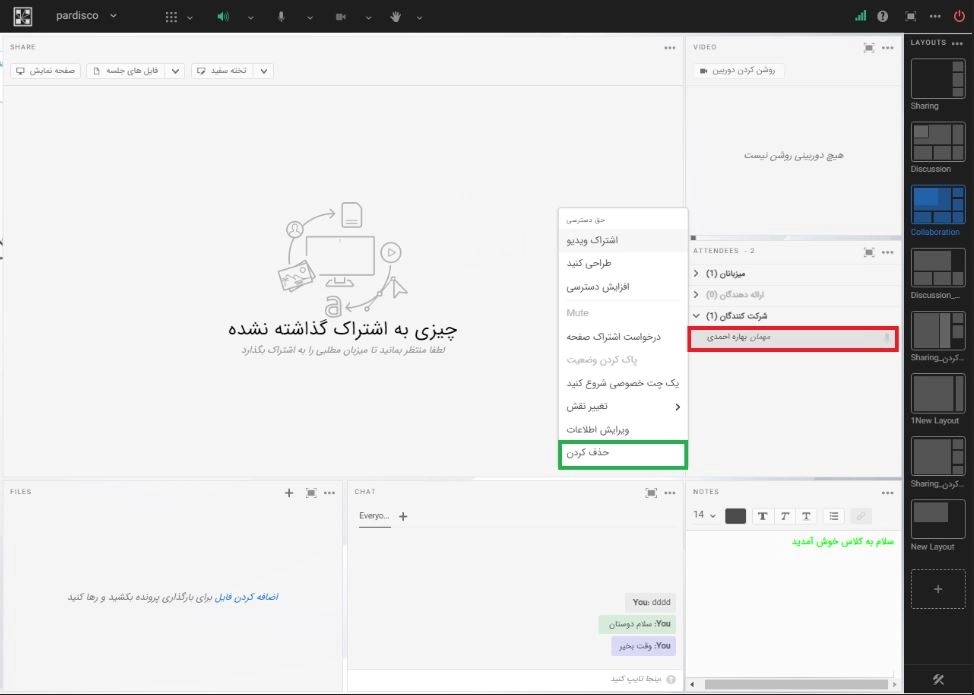Open the raise hand status arrow
Image resolution: width=974 pixels, height=695 pixels.
pyautogui.click(x=419, y=17)
